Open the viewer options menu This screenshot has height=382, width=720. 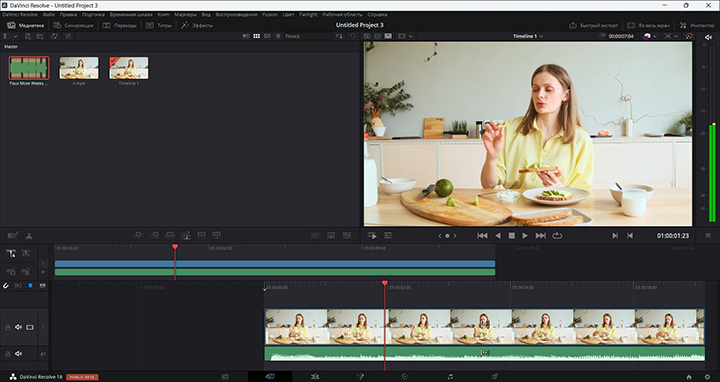point(708,236)
